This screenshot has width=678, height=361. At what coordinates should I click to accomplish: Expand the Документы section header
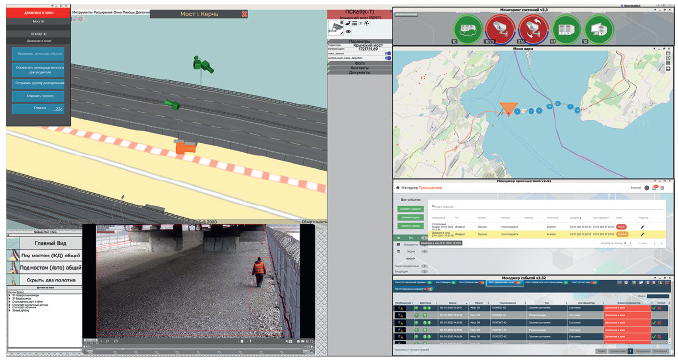359,72
